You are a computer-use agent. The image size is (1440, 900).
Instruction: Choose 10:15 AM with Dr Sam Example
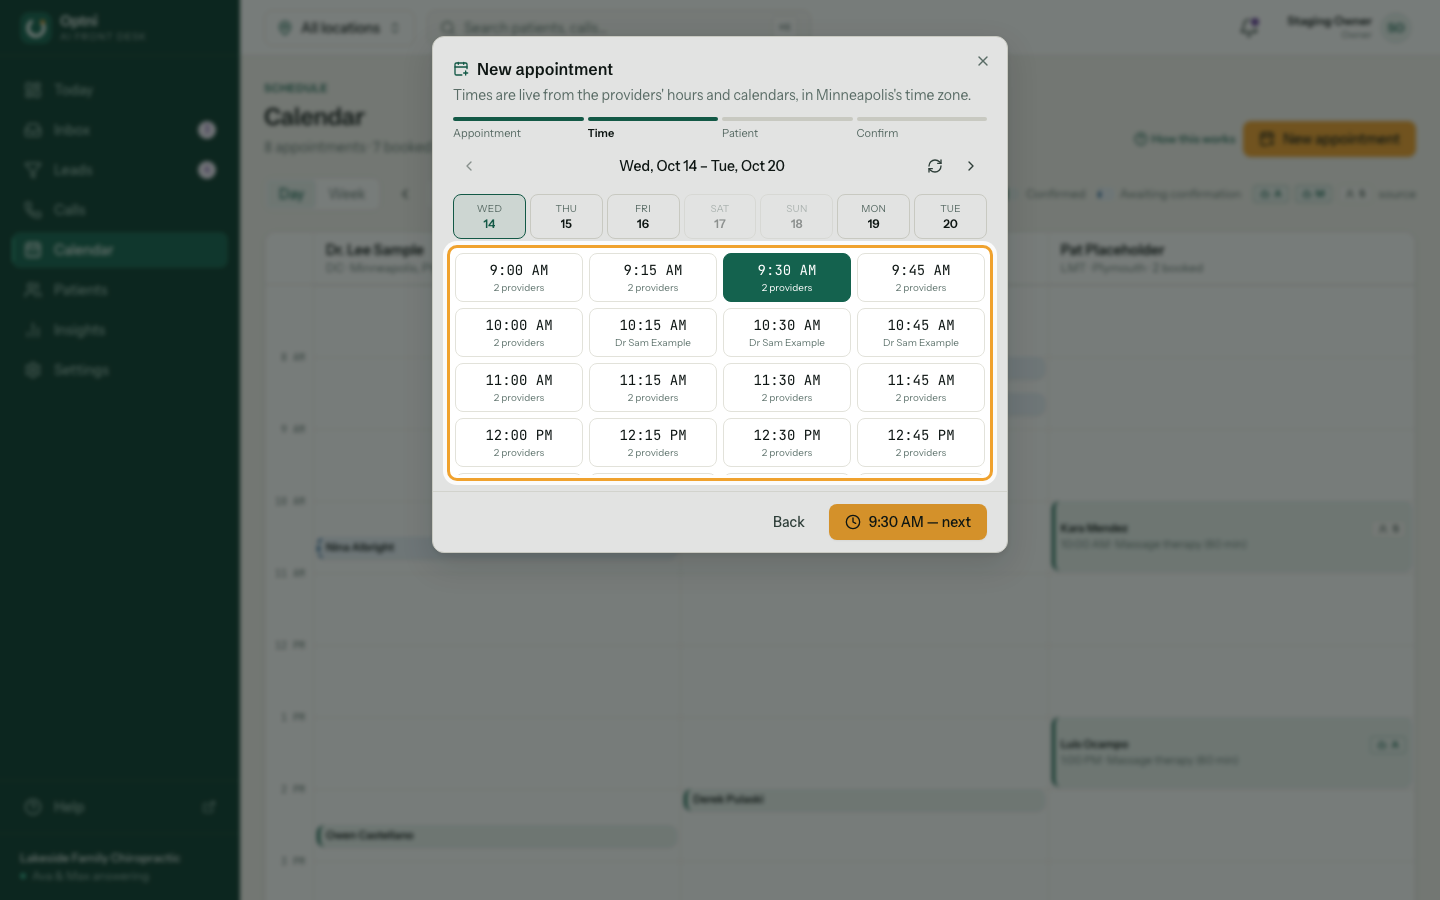[653, 332]
